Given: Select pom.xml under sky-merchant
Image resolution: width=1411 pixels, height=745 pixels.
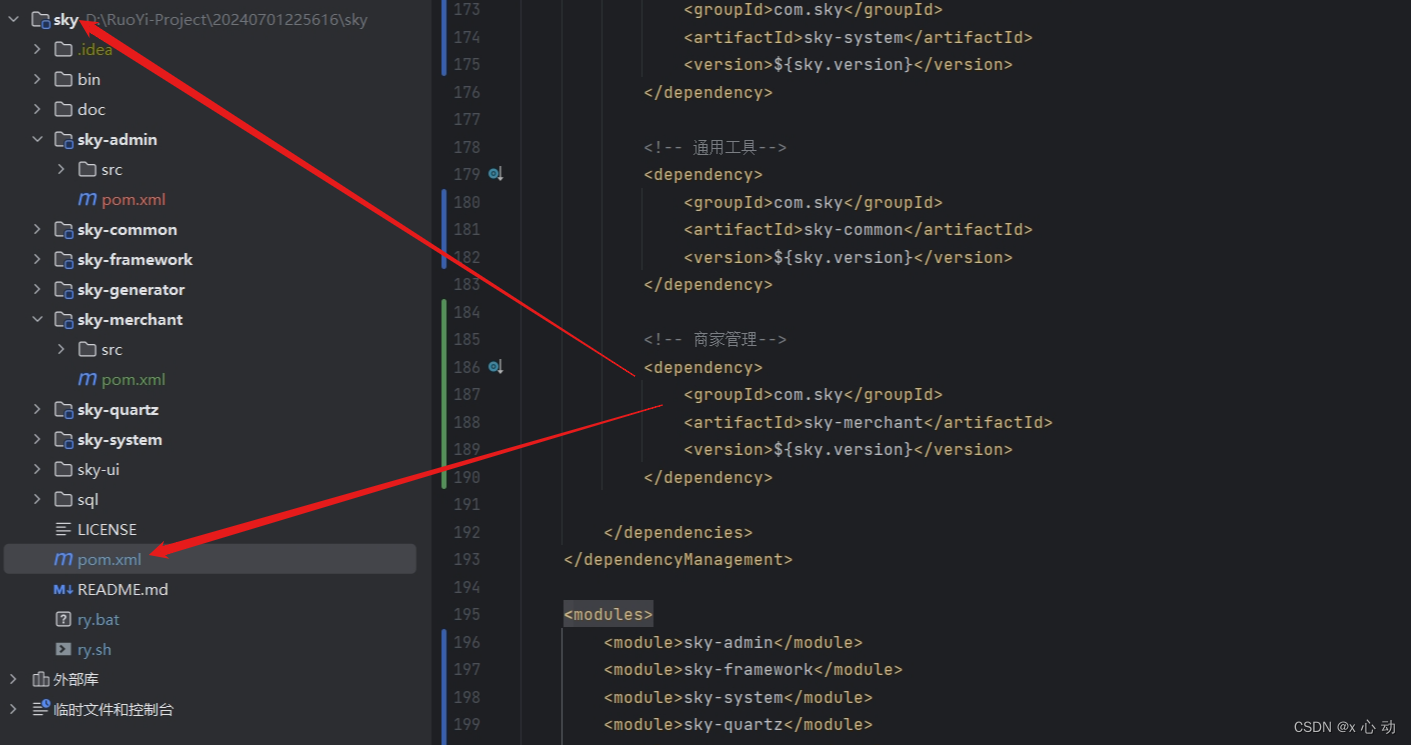Looking at the screenshot, I should click(x=133, y=380).
